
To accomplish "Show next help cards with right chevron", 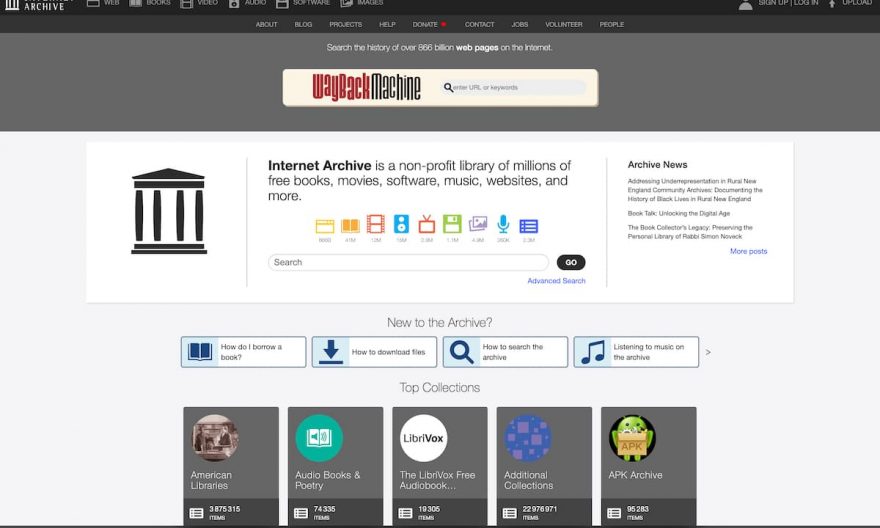I will 708,352.
